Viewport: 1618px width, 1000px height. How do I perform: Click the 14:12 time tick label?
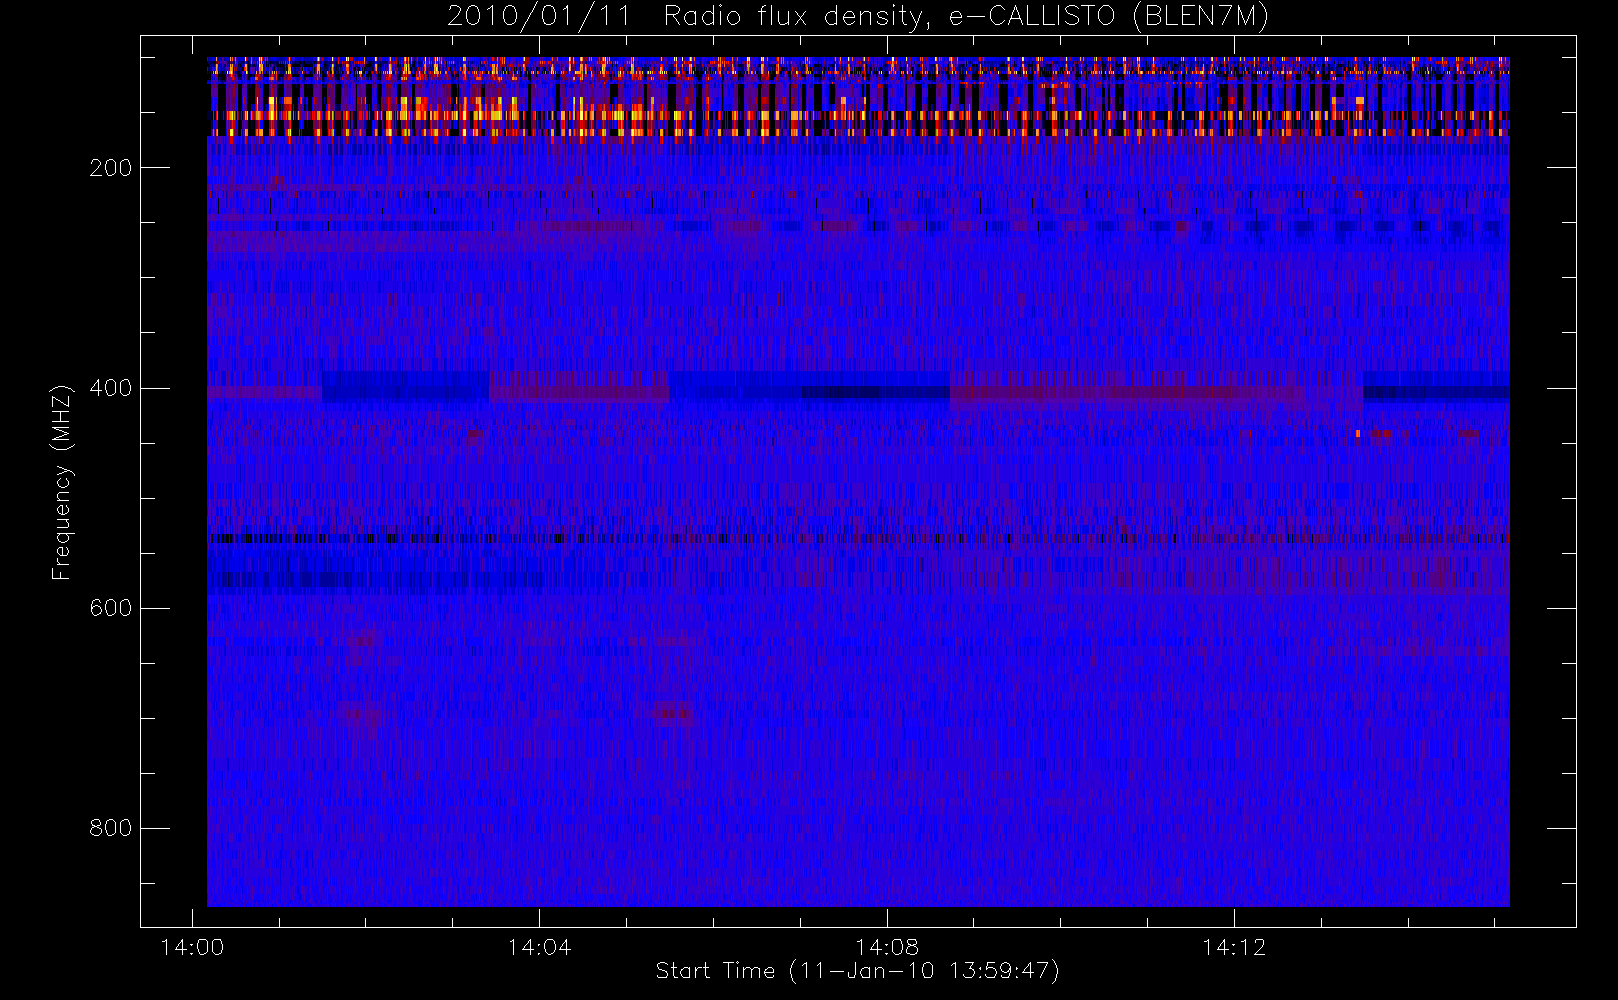(x=1234, y=947)
